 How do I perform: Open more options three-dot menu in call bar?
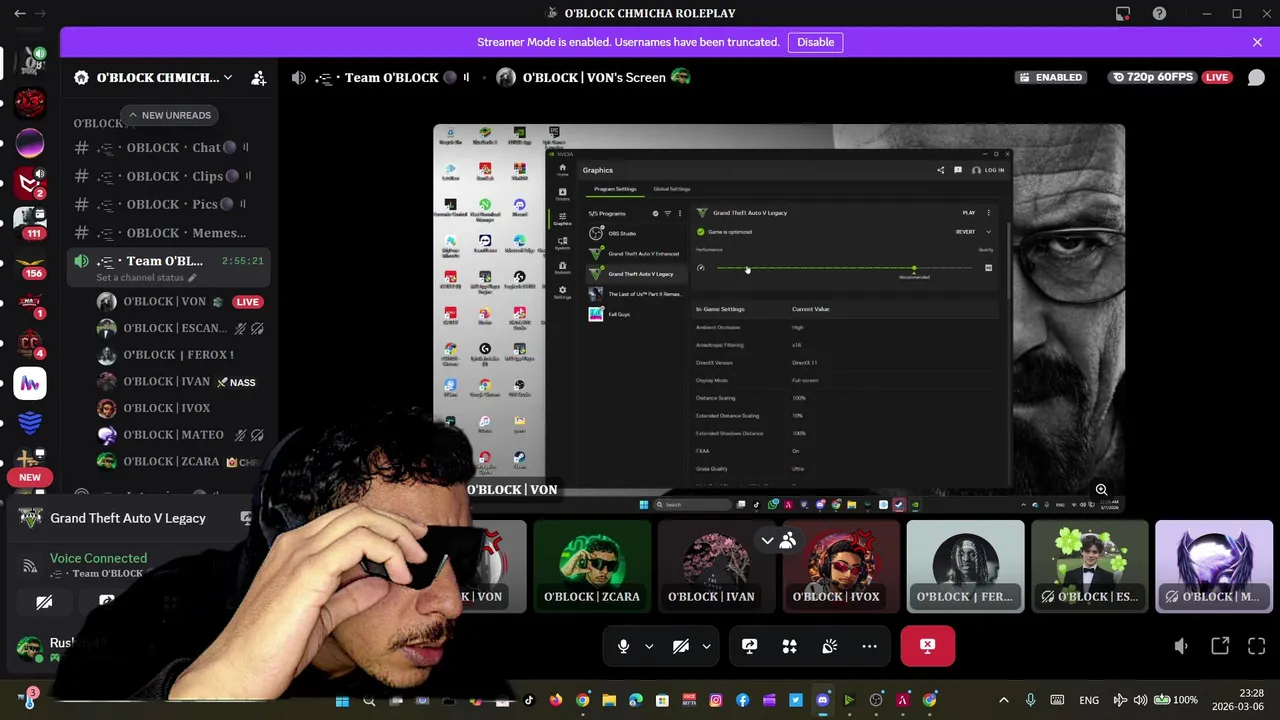coord(869,646)
